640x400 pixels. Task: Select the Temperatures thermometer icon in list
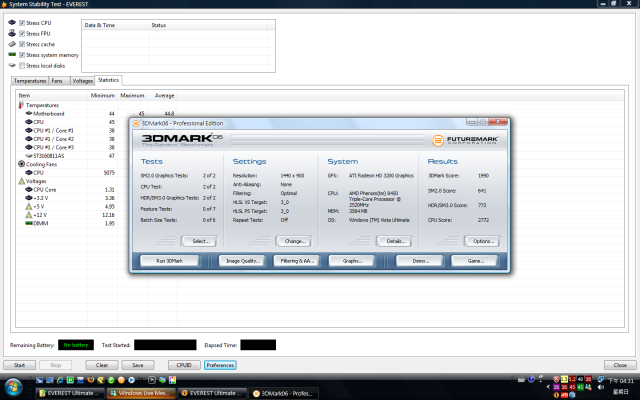(21, 105)
